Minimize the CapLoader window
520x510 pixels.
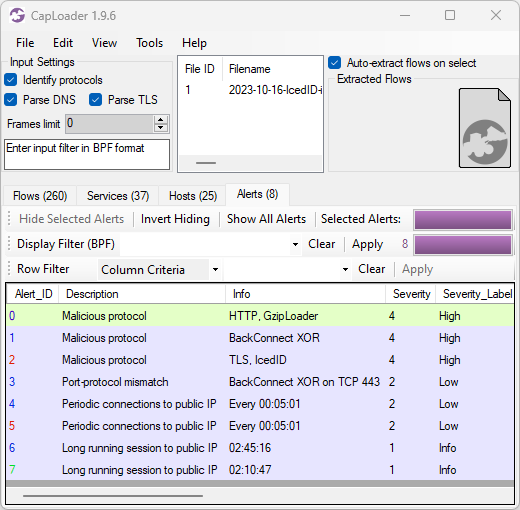(x=405, y=15)
